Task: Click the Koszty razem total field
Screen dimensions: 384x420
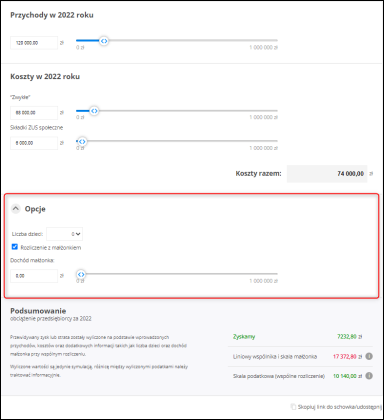Action: [327, 174]
